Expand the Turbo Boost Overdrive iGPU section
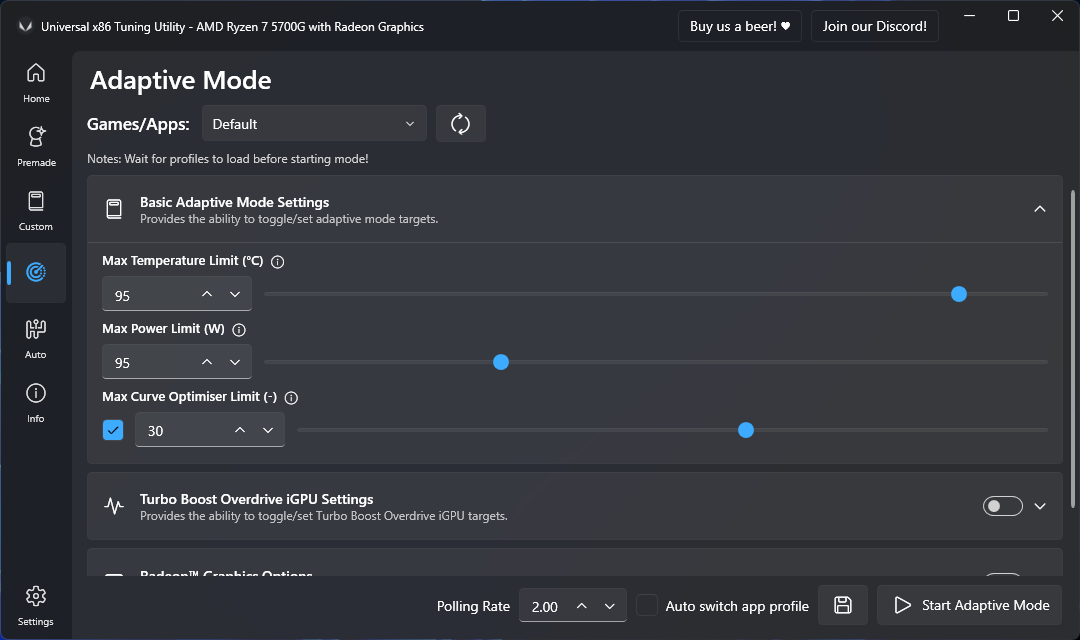The height and width of the screenshot is (640, 1080). coord(1040,505)
